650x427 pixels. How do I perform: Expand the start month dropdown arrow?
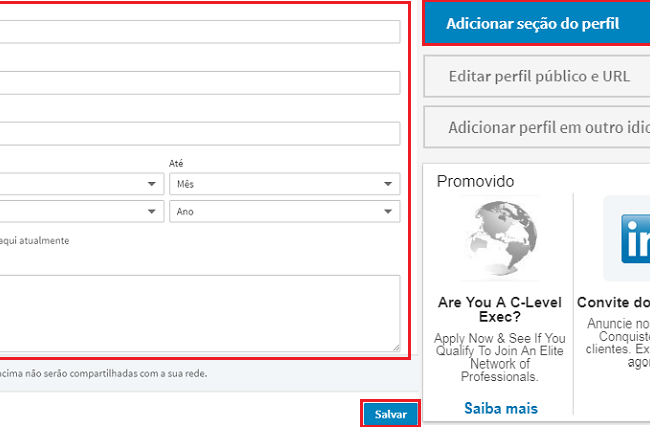point(152,184)
